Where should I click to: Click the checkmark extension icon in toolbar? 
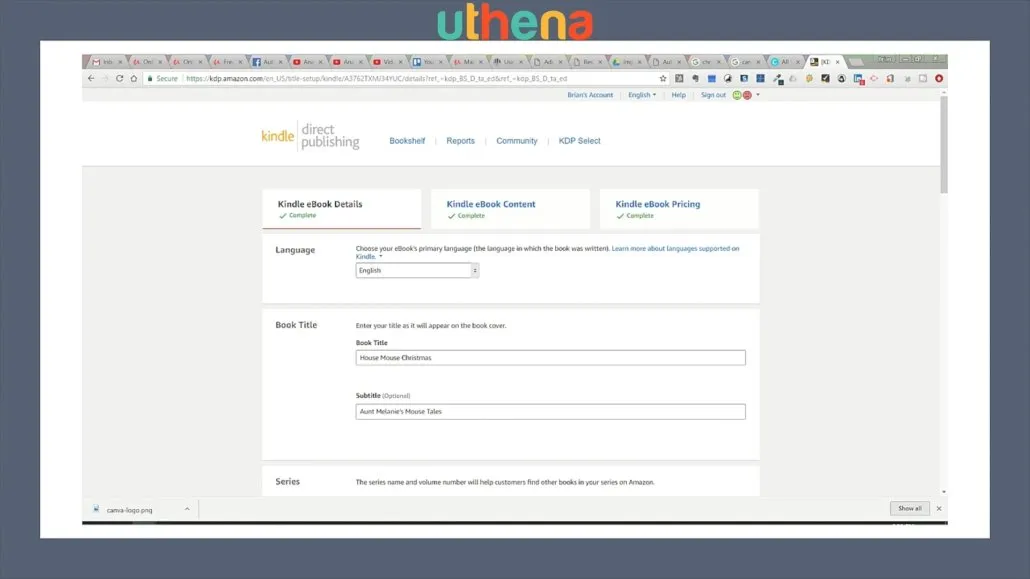[x=826, y=78]
